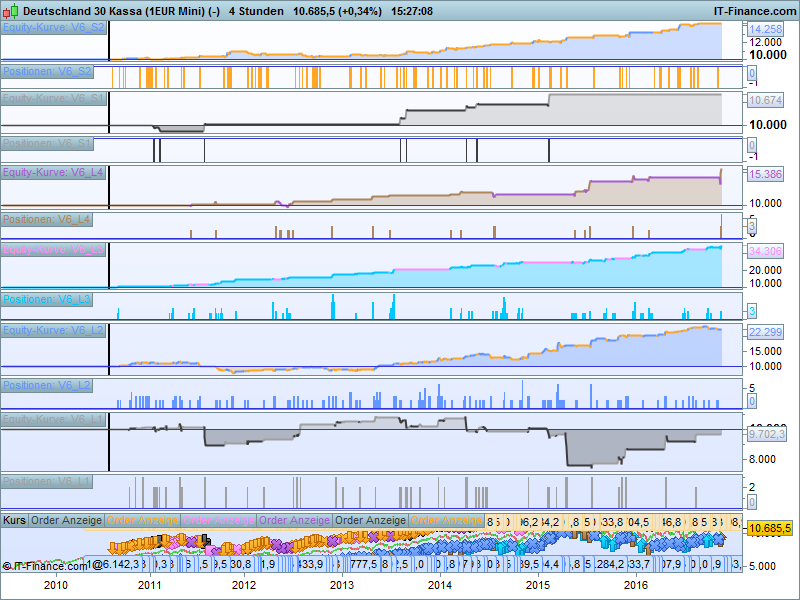800x600 pixels.
Task: Click the yellow 10.685,5 current price tag
Action: (x=770, y=528)
